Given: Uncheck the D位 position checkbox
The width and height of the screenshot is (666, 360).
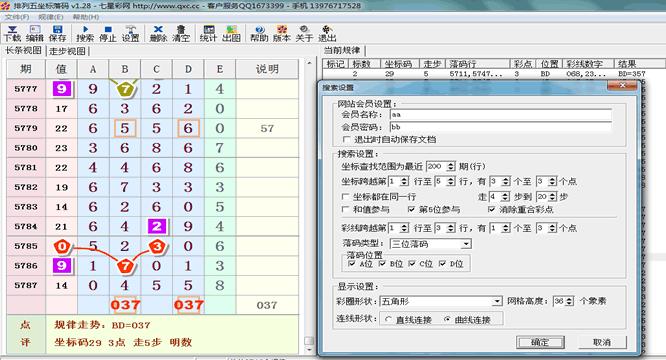Looking at the screenshot, I should (442, 264).
